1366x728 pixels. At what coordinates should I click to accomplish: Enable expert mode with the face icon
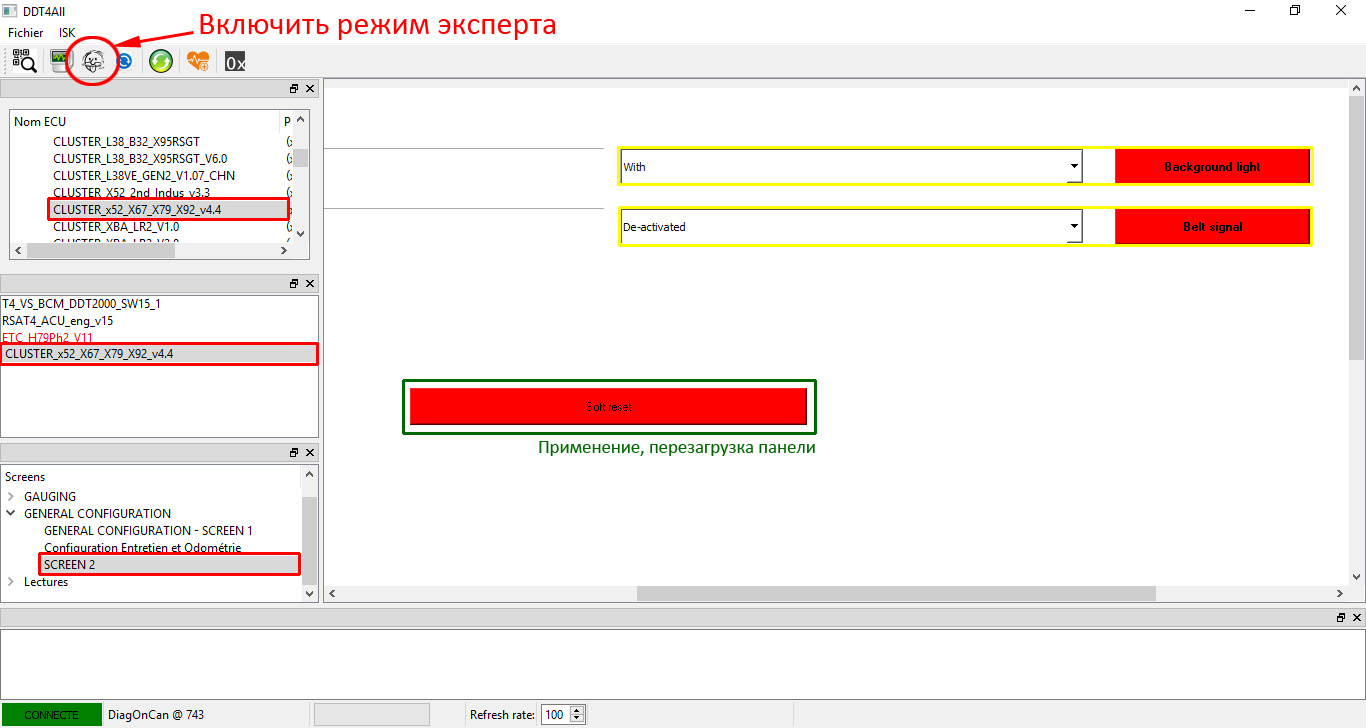pos(93,61)
